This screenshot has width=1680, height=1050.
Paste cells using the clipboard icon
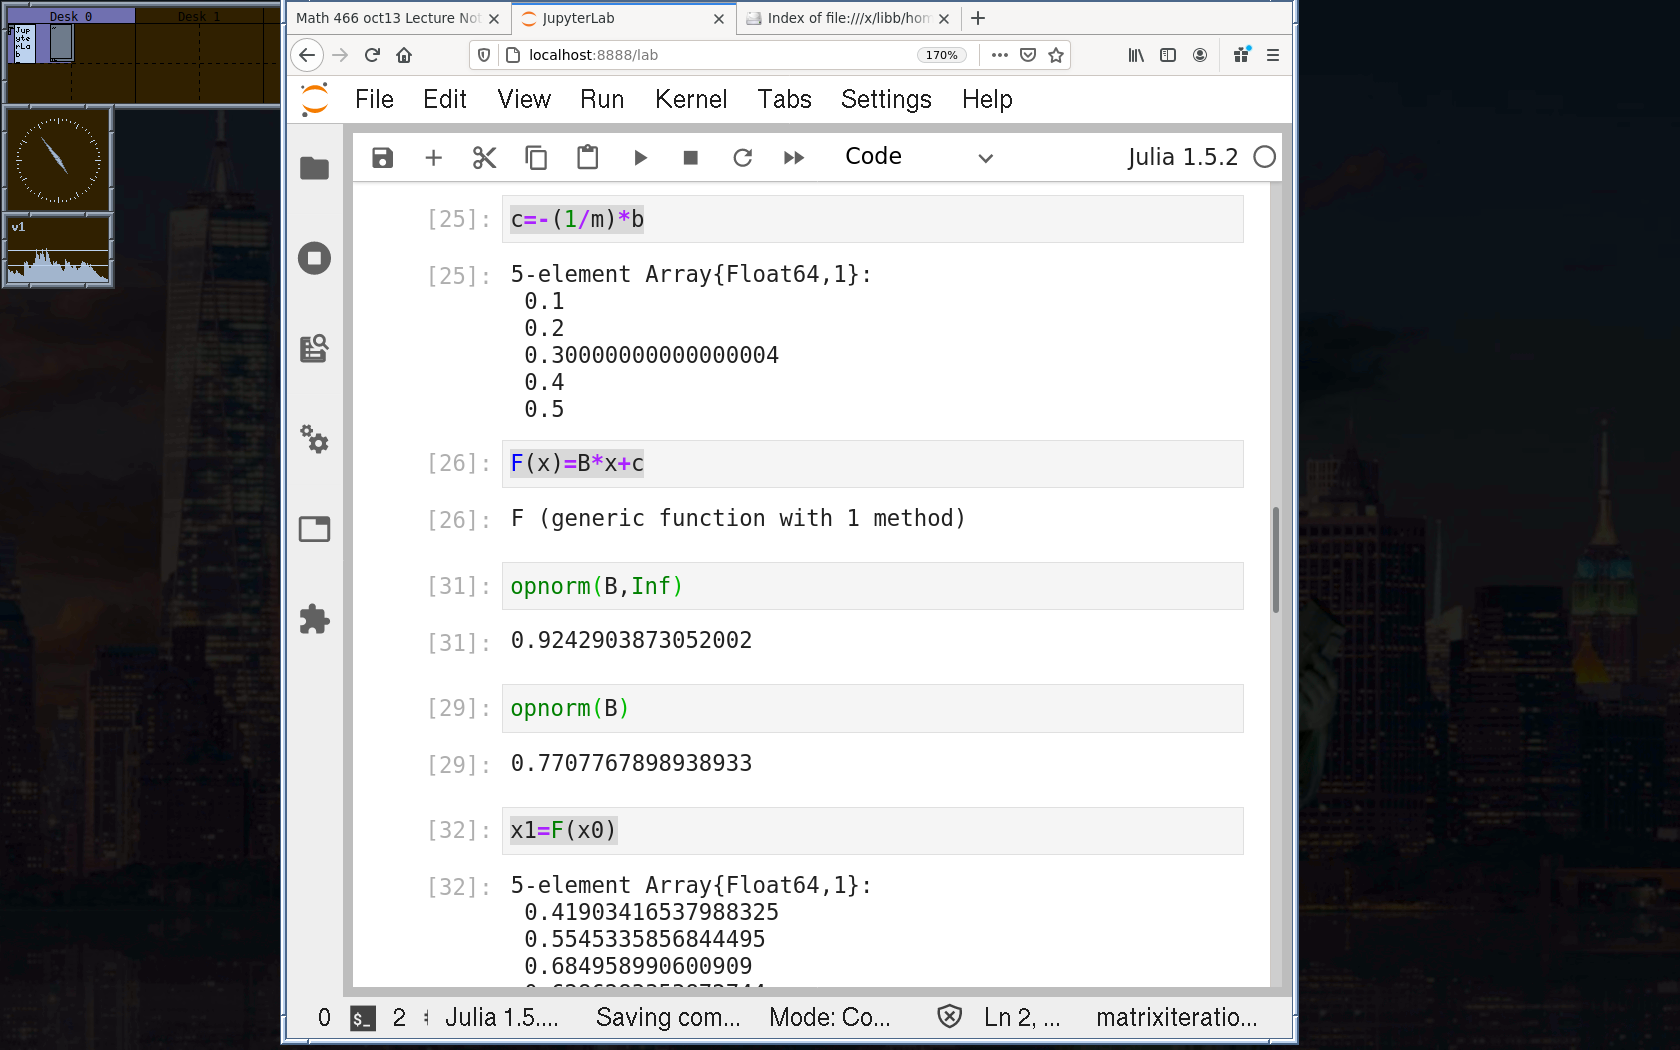[x=587, y=158]
